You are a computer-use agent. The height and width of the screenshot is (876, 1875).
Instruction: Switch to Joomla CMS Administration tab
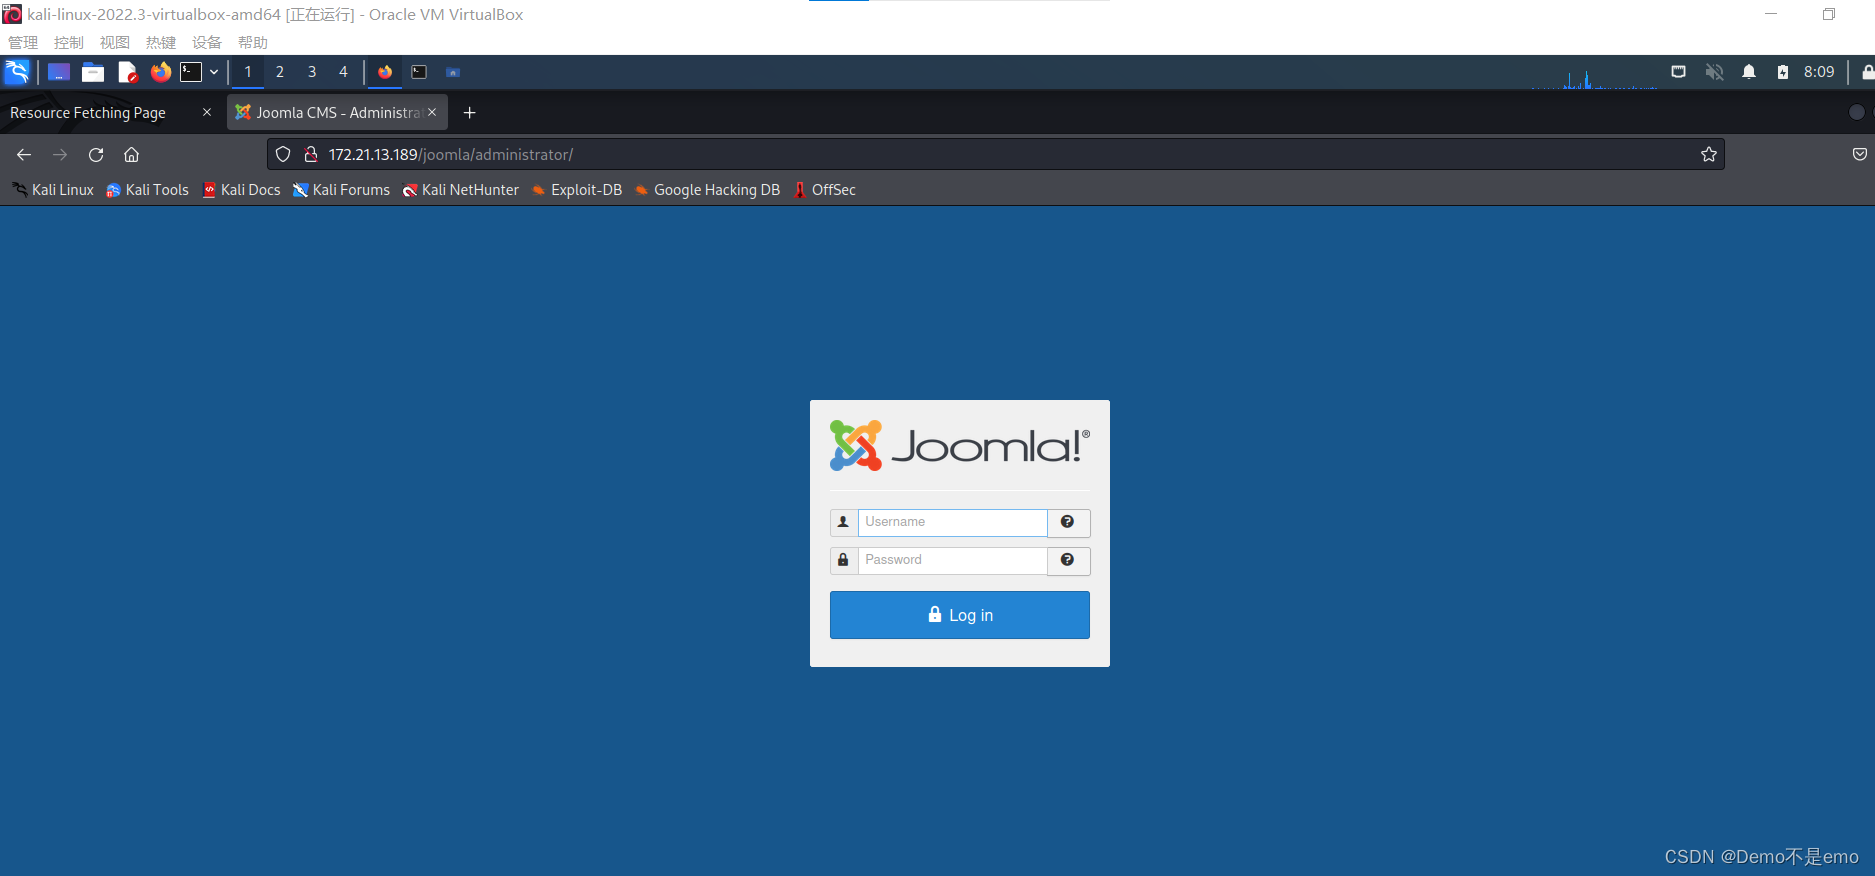click(338, 113)
